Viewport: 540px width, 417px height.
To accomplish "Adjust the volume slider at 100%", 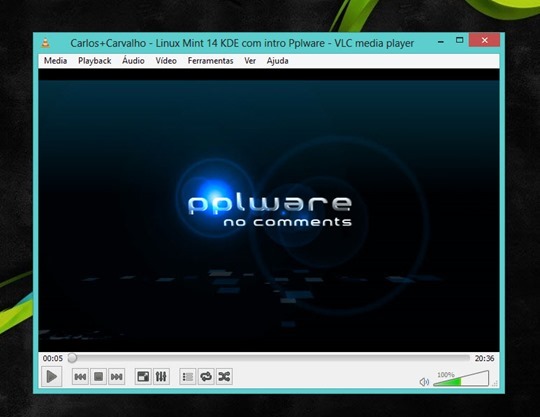I will (x=461, y=379).
